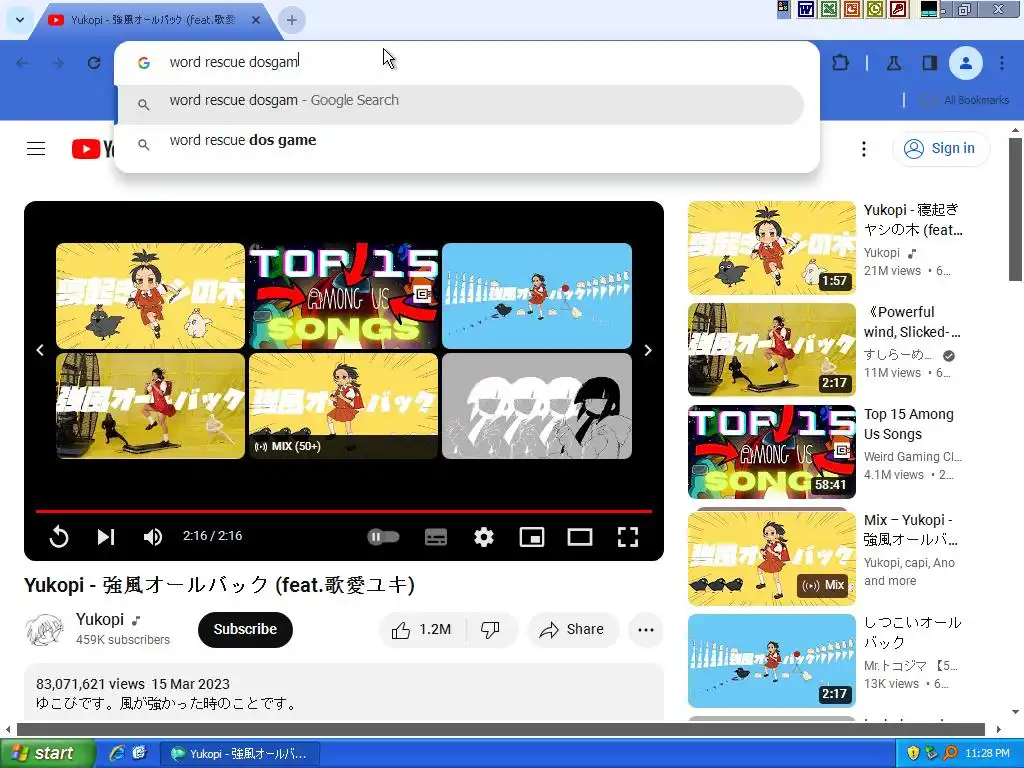This screenshot has height=768, width=1024.
Task: Open the security shield tray icon
Action: [x=913, y=754]
